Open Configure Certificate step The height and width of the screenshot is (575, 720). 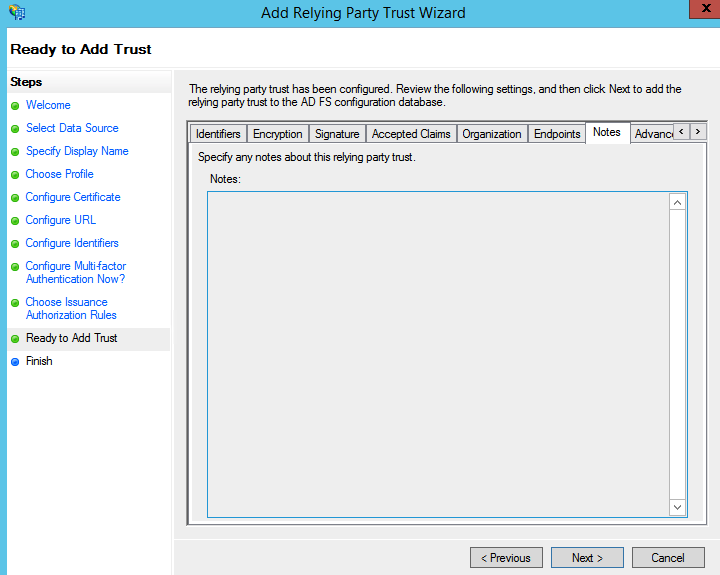[73, 197]
